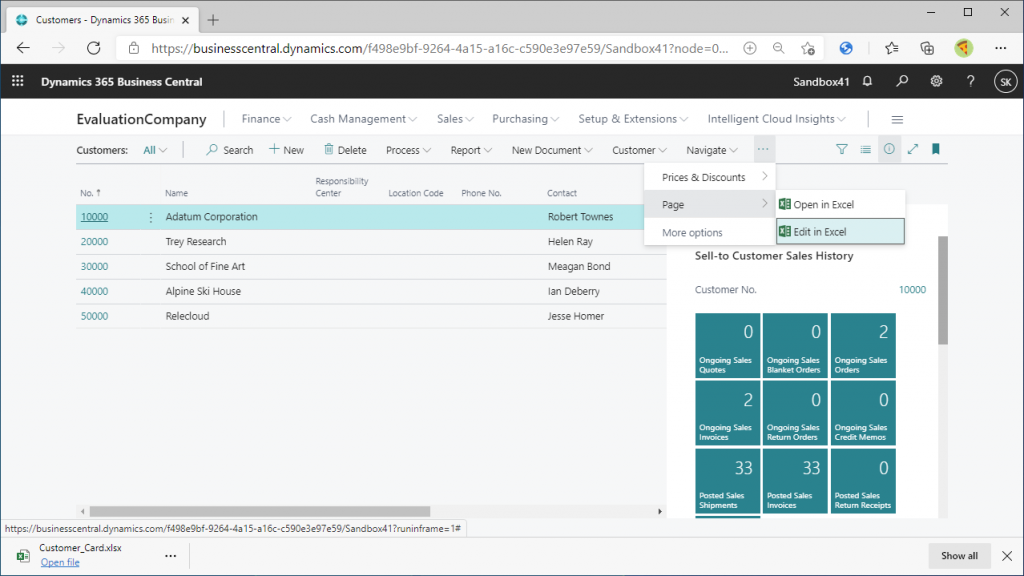Open the notifications bell icon
The image size is (1024, 576).
click(867, 81)
